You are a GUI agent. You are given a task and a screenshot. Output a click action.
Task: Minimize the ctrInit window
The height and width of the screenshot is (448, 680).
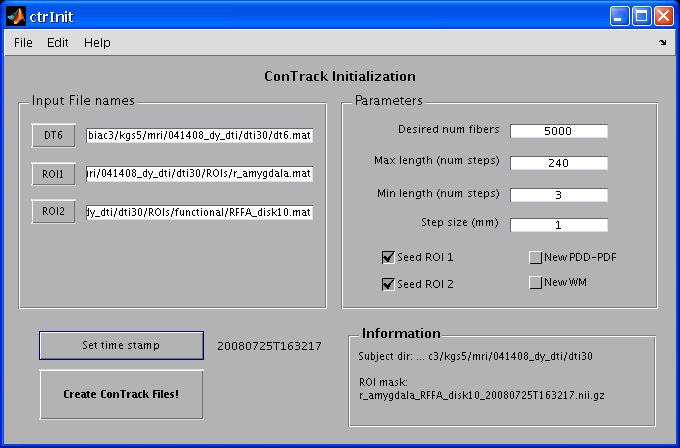[619, 16]
